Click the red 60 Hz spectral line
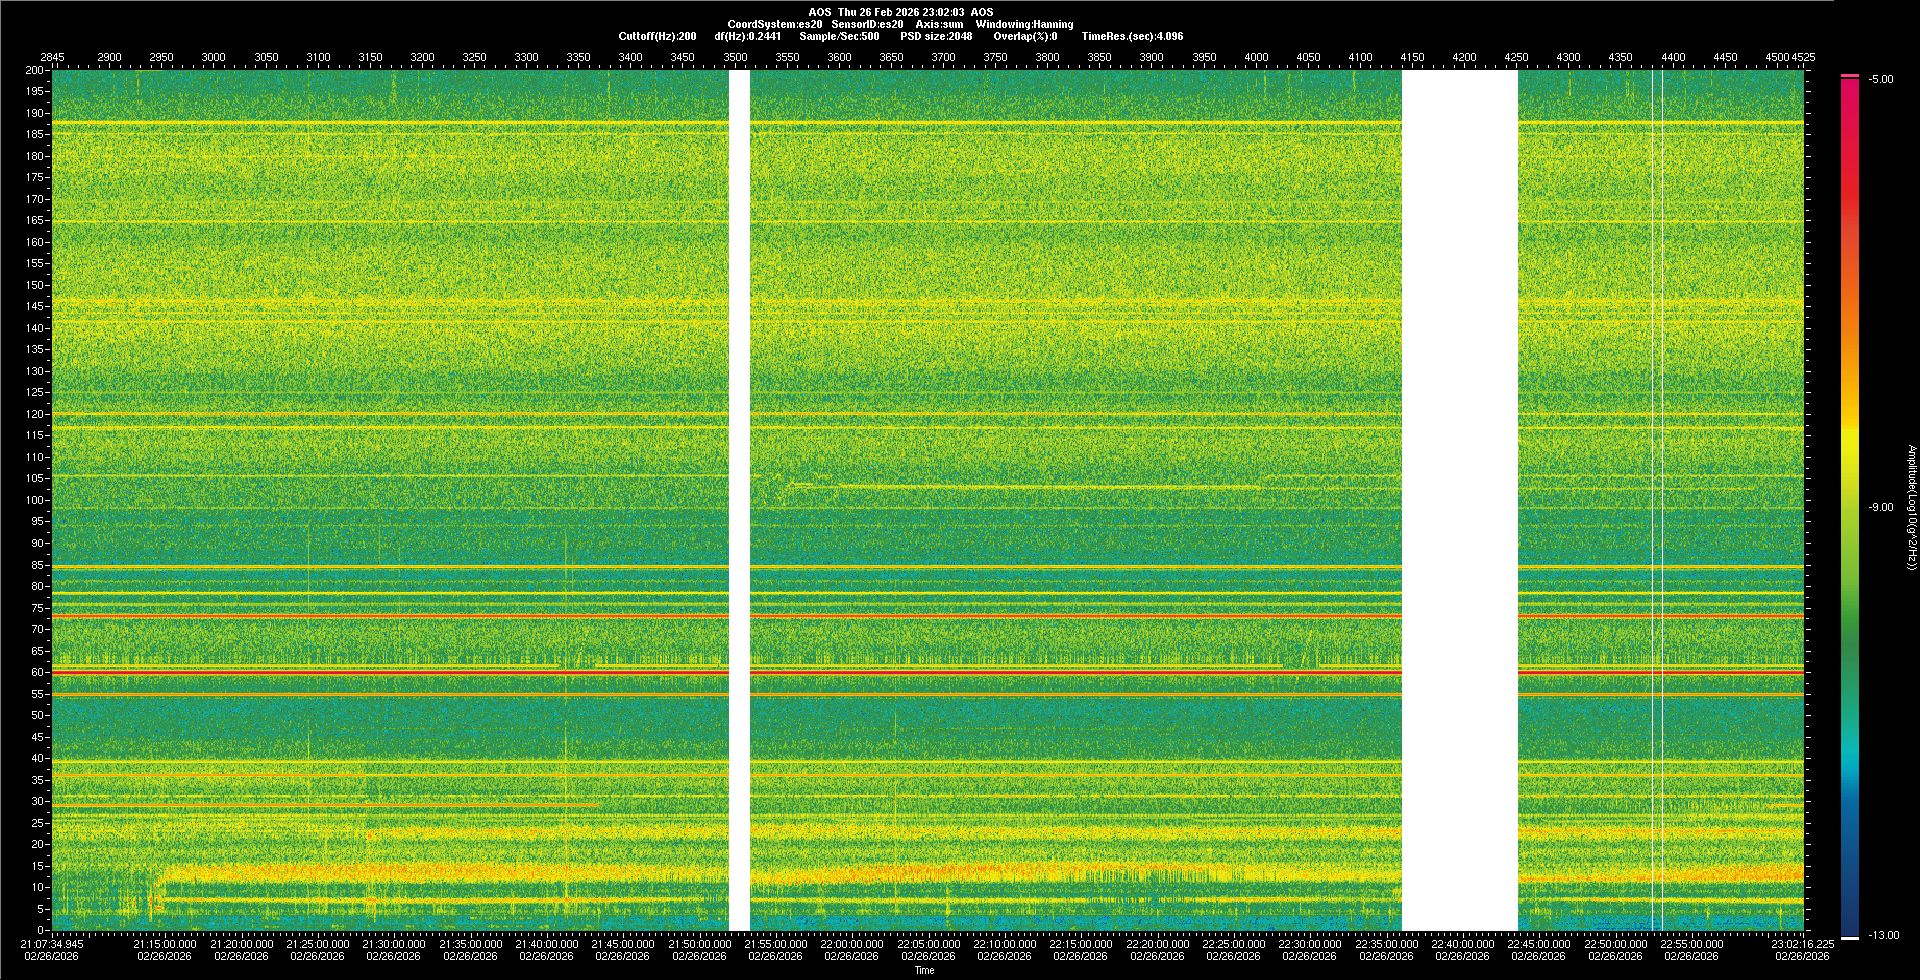The height and width of the screenshot is (980, 1920). click(x=400, y=673)
